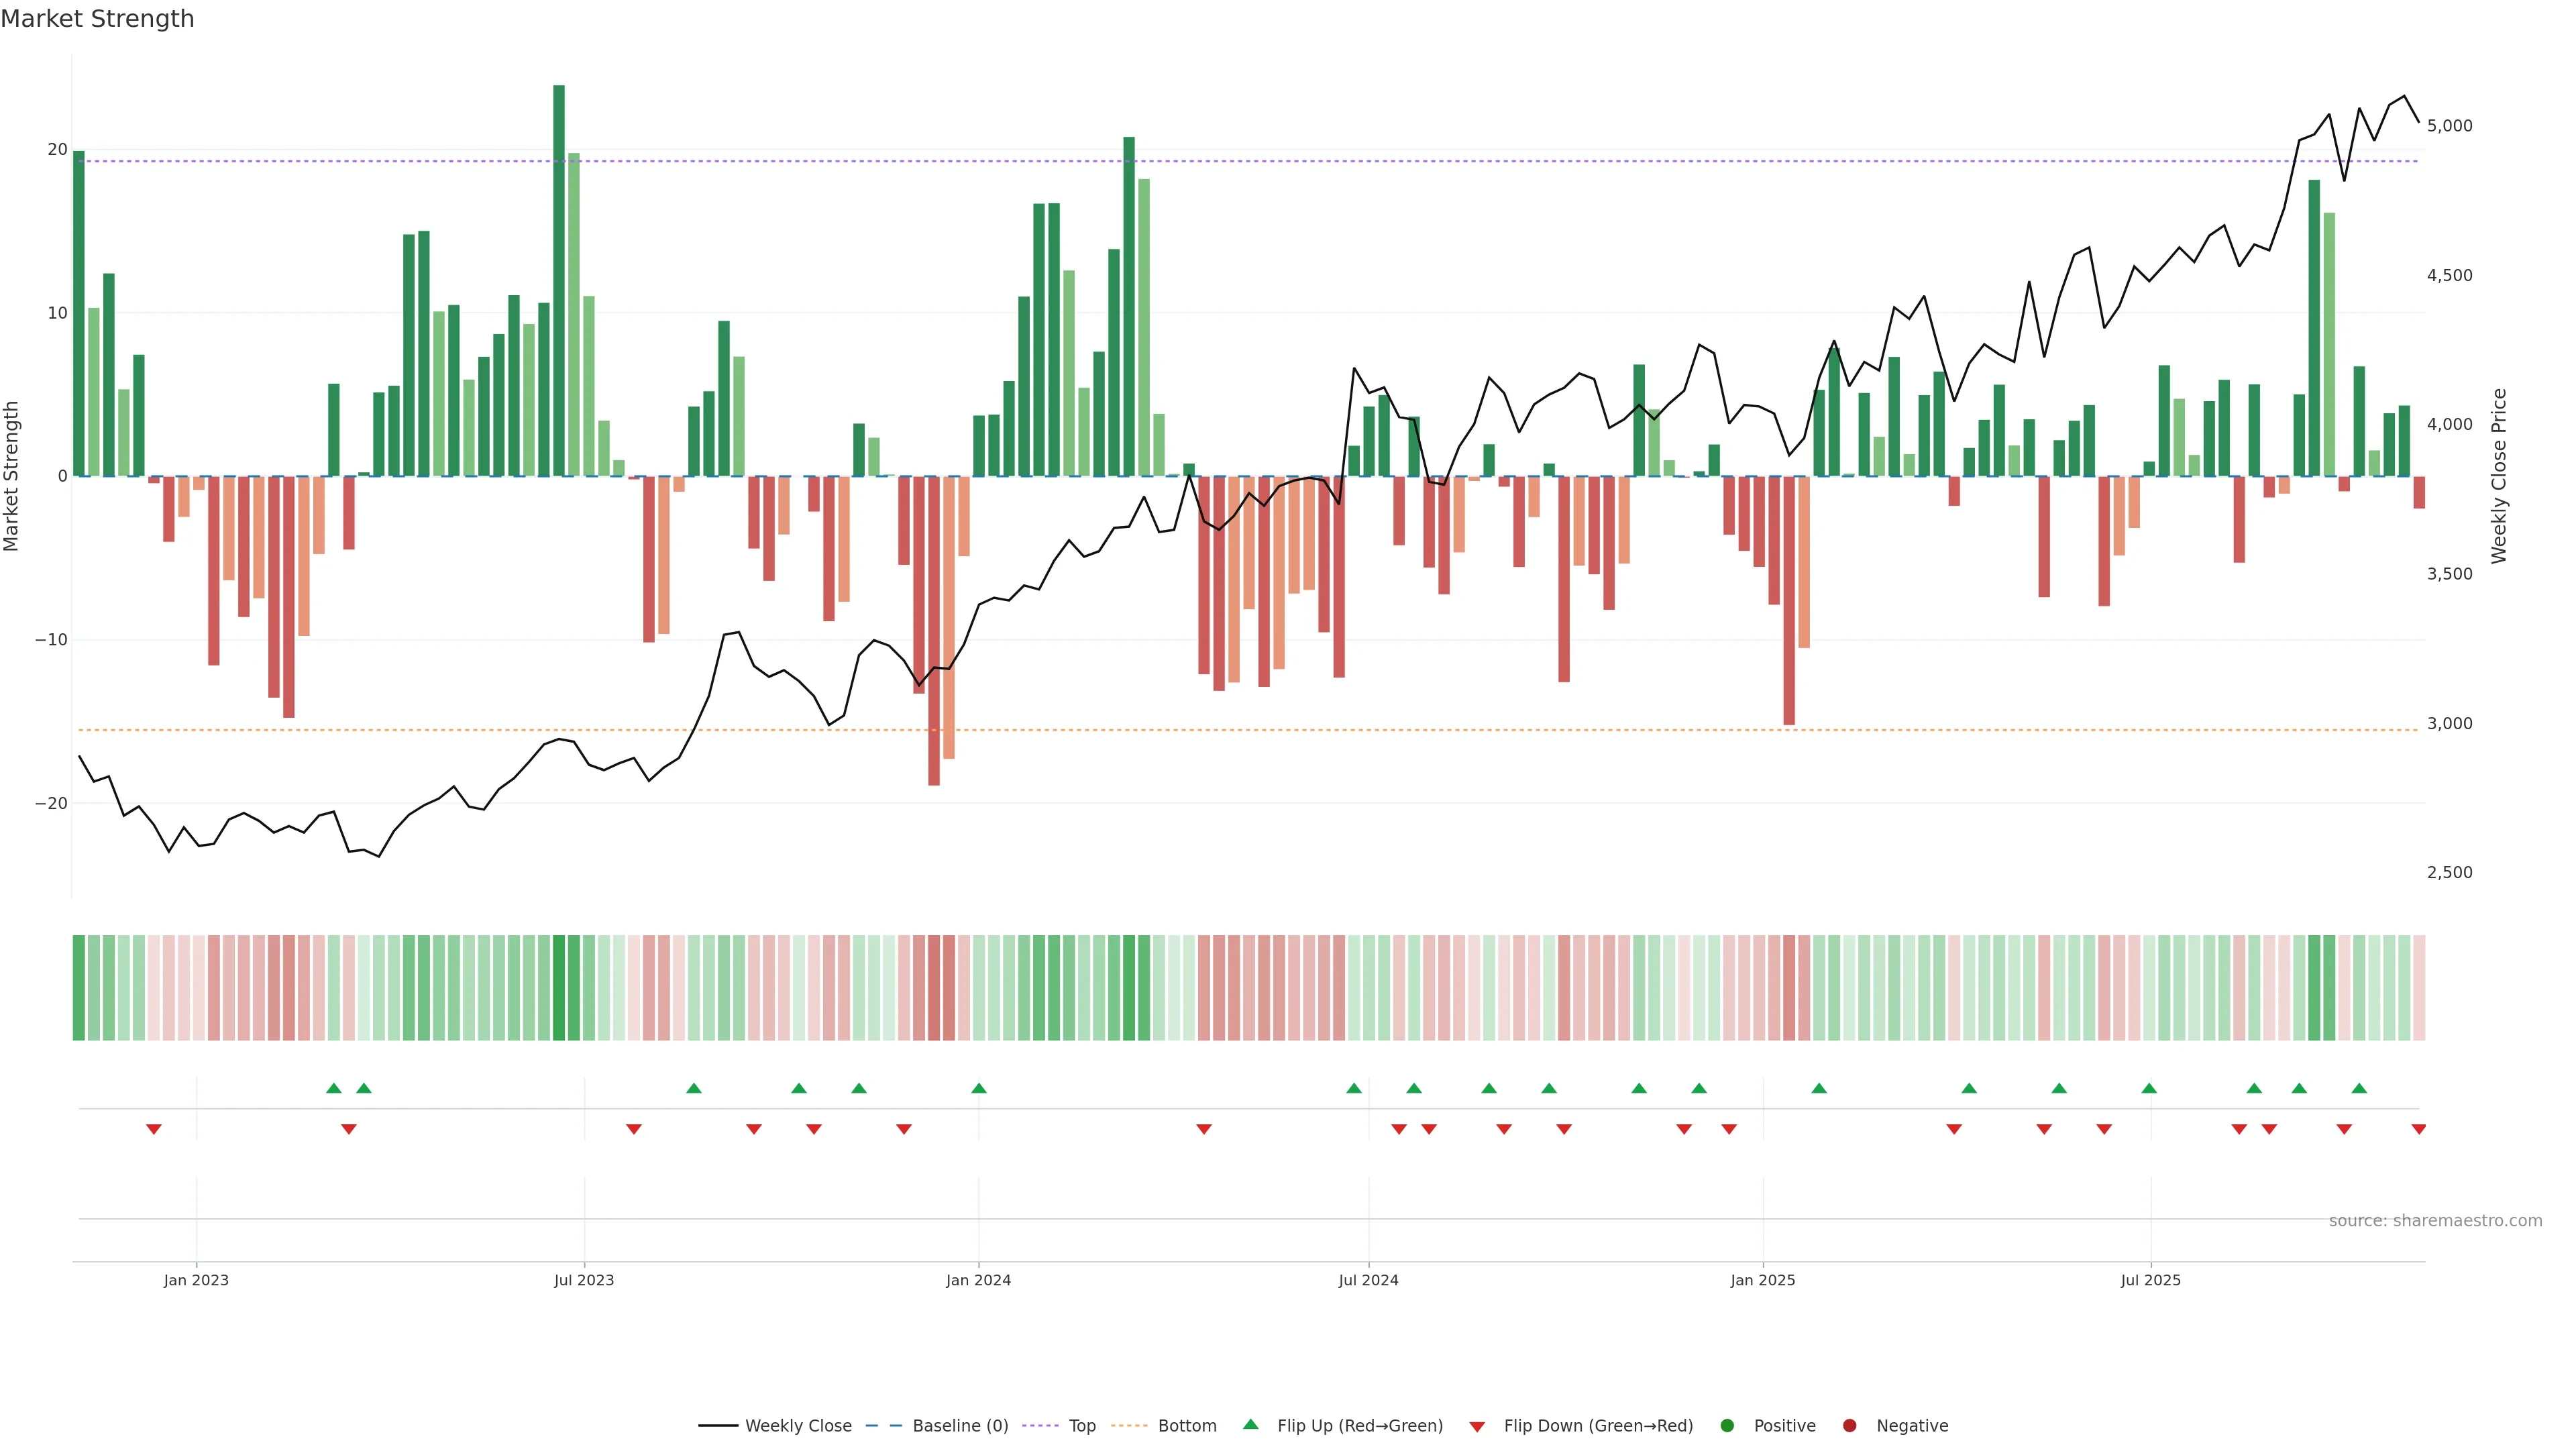Click the tallest green bar near Jul 2023
This screenshot has width=2576, height=1449.
tap(559, 280)
